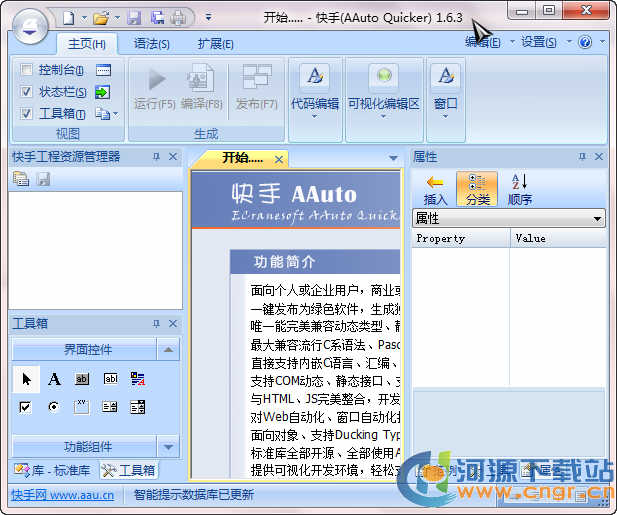Switch to the 语法(S) ribbon tab
This screenshot has width=617, height=515.
click(x=152, y=44)
